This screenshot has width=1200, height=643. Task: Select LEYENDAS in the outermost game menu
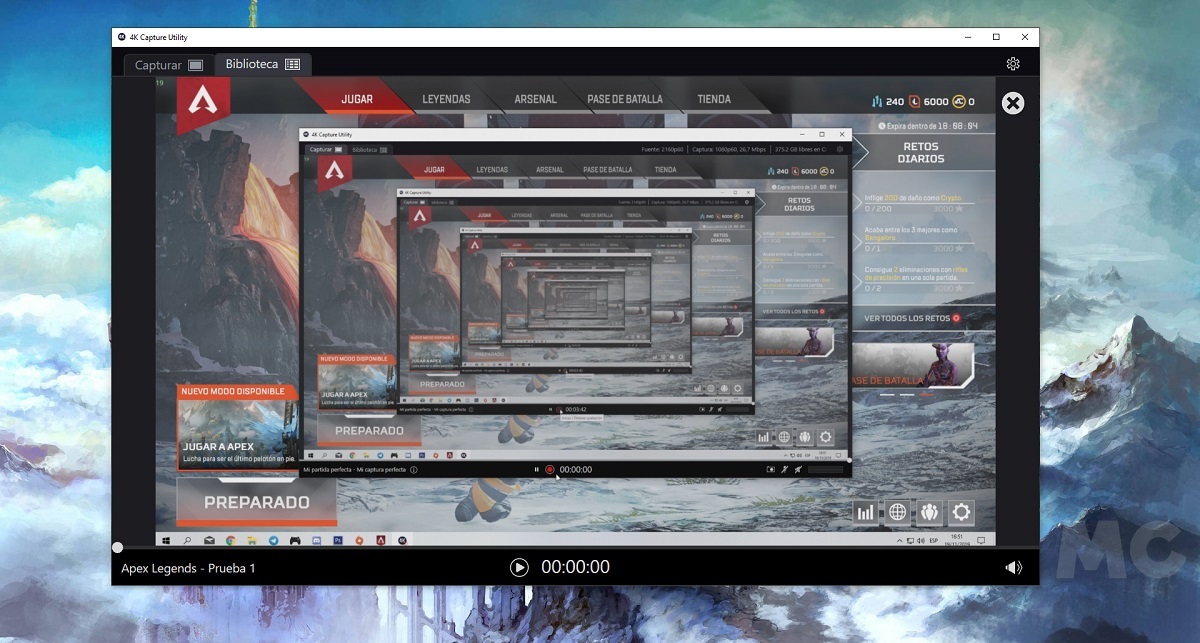446,99
